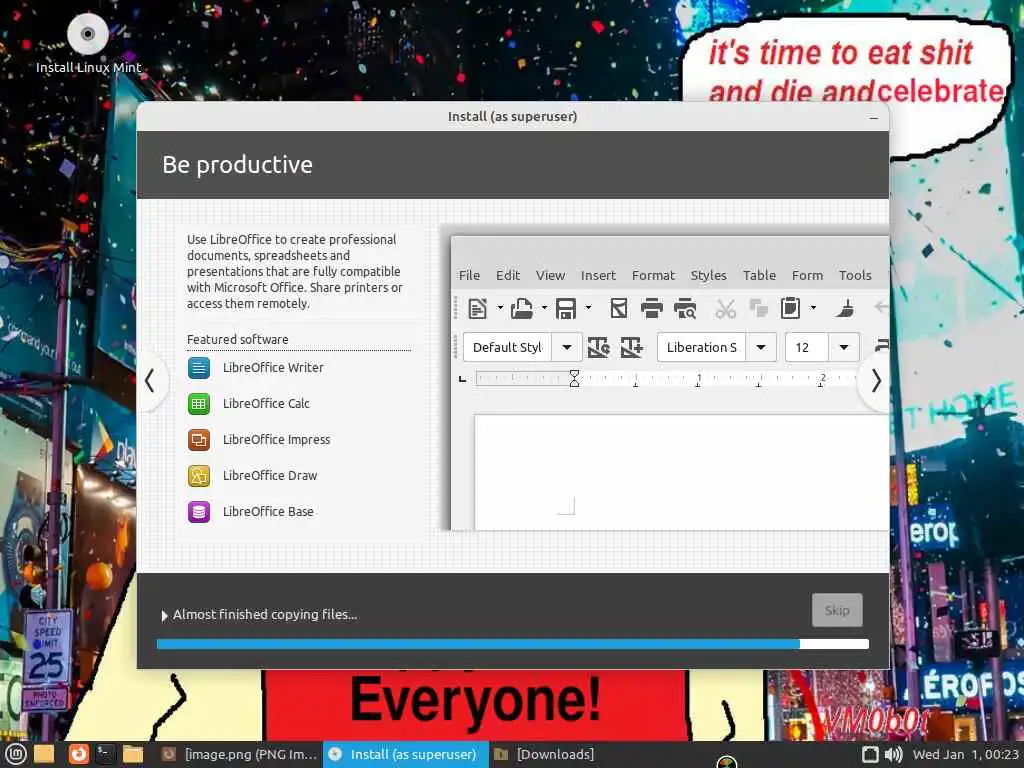
Task: Go to the previous installer slide
Action: [x=150, y=380]
